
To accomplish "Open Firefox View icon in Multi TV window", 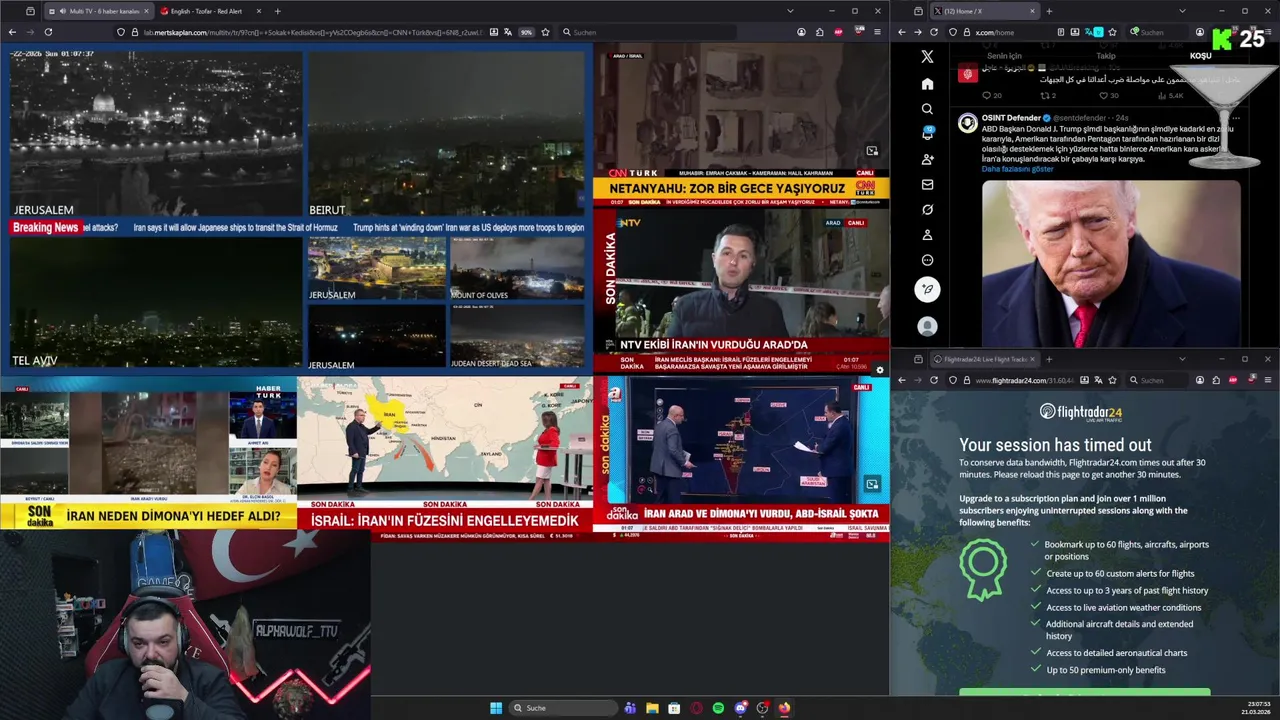I will 28,11.
